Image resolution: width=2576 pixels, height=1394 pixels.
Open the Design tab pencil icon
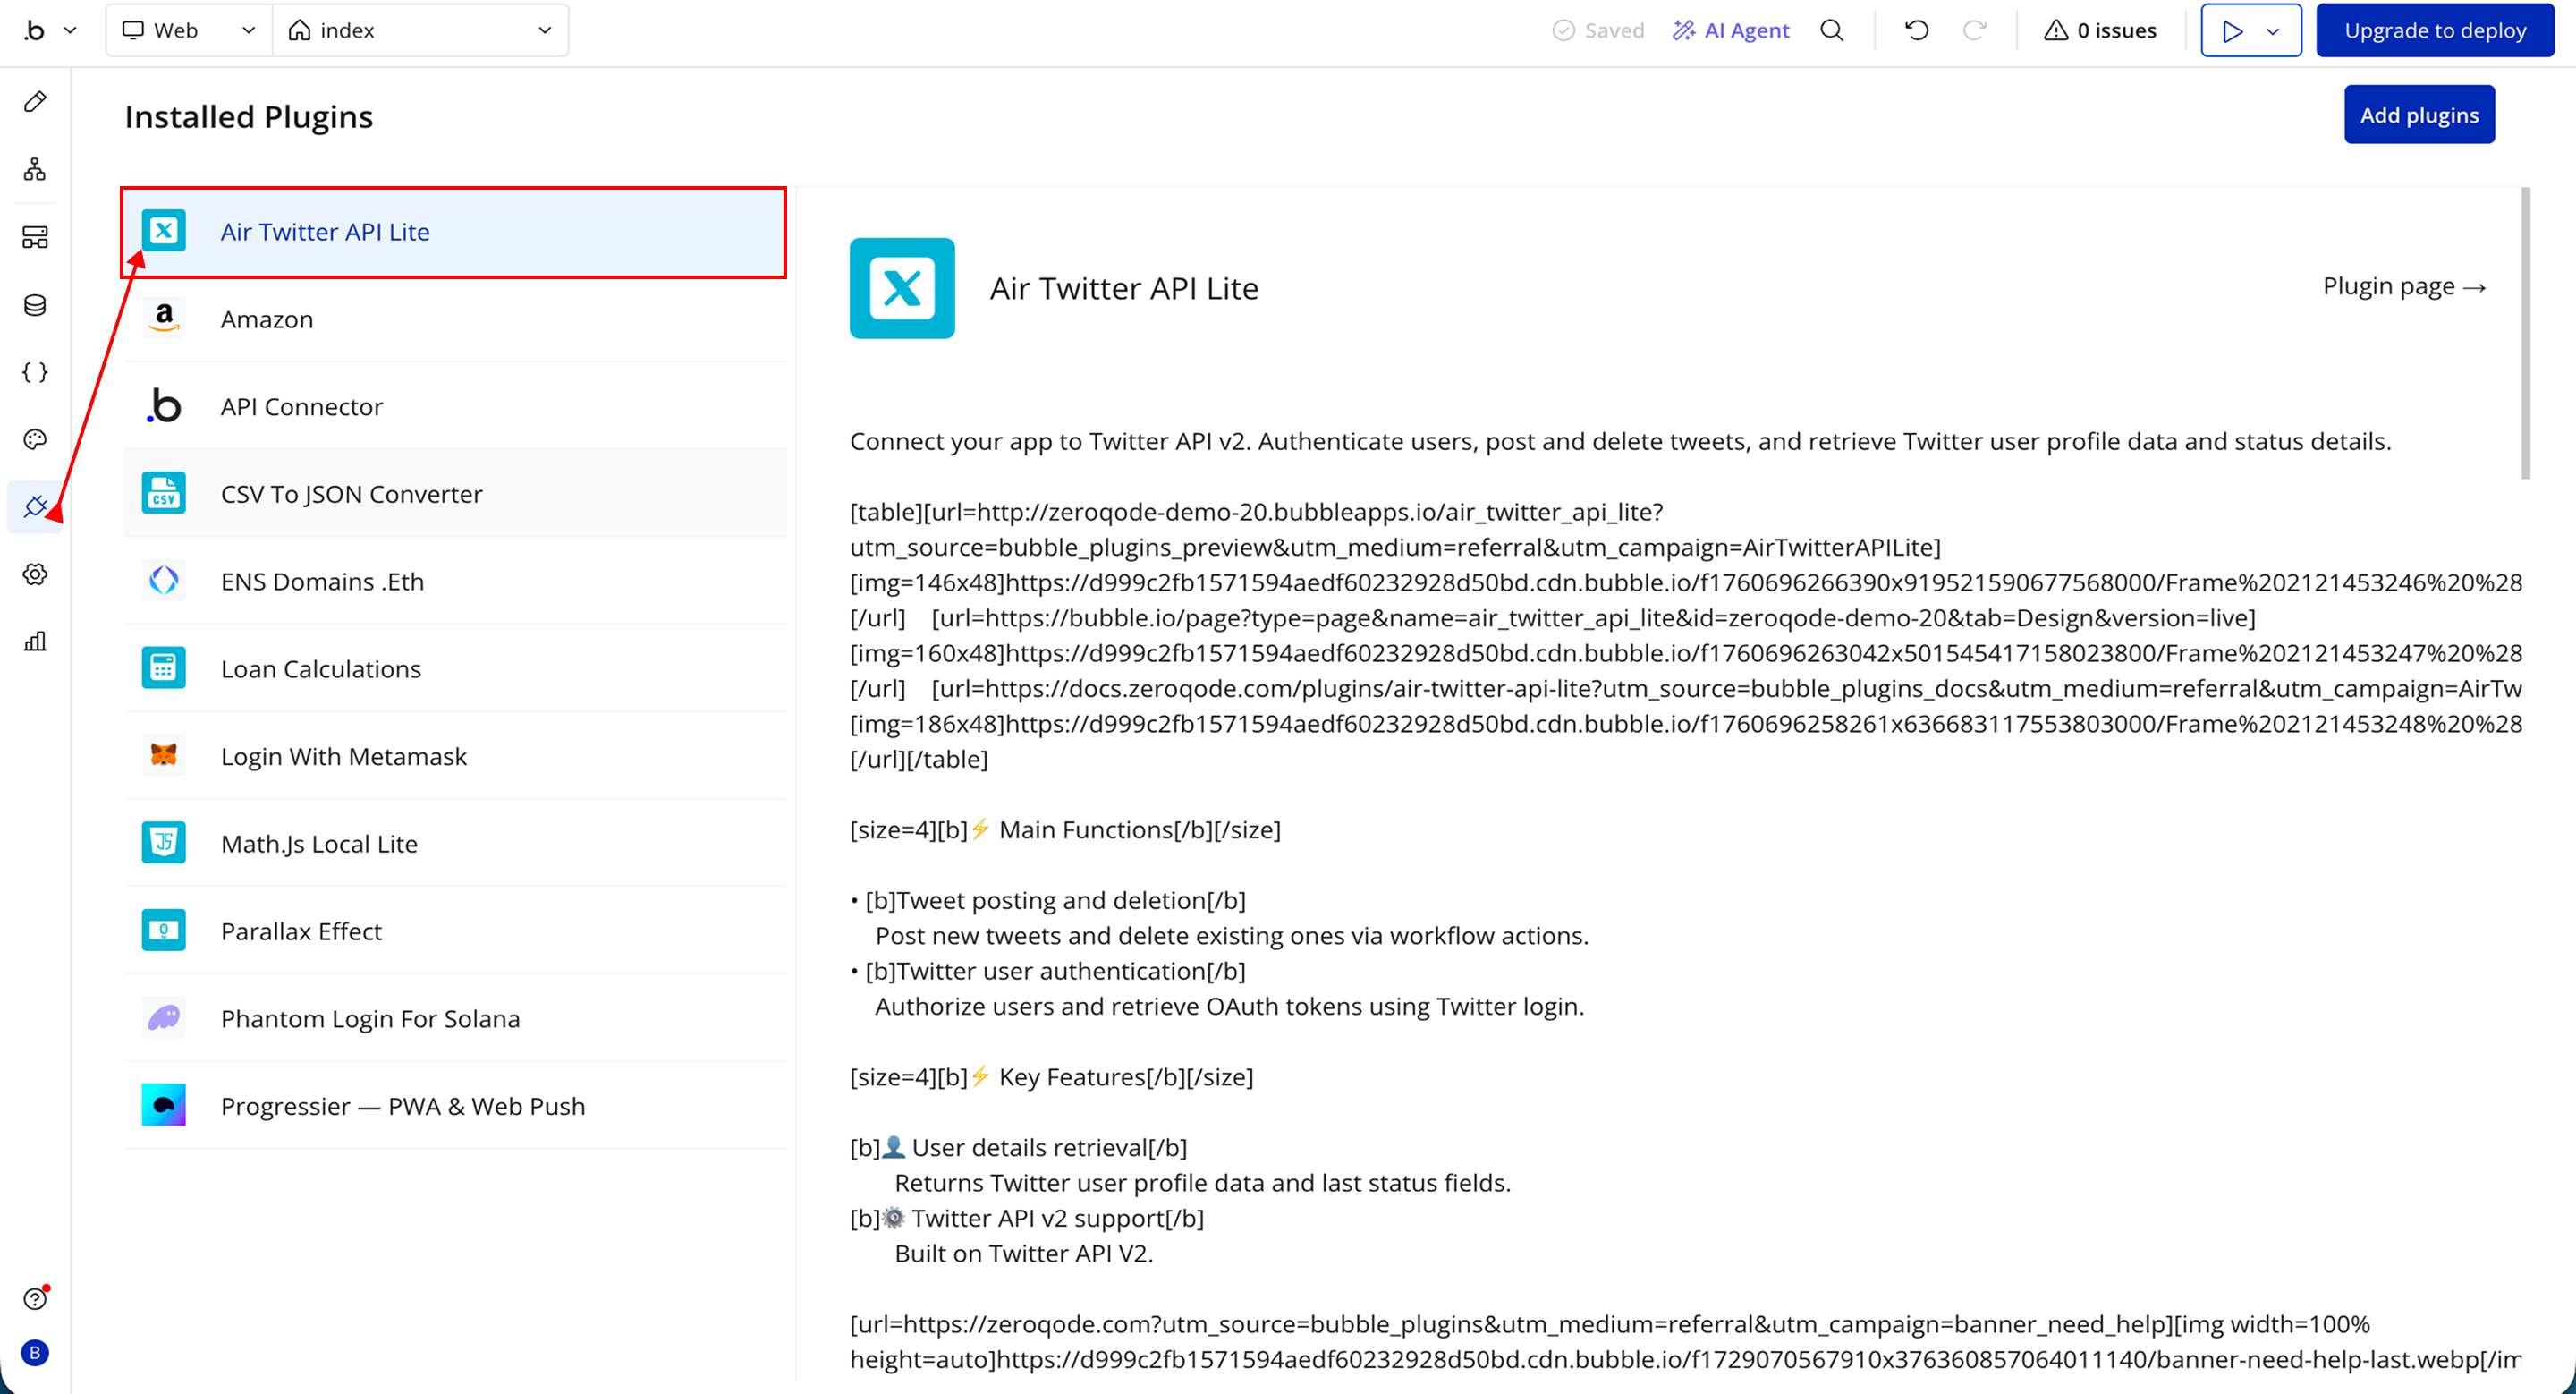tap(35, 101)
